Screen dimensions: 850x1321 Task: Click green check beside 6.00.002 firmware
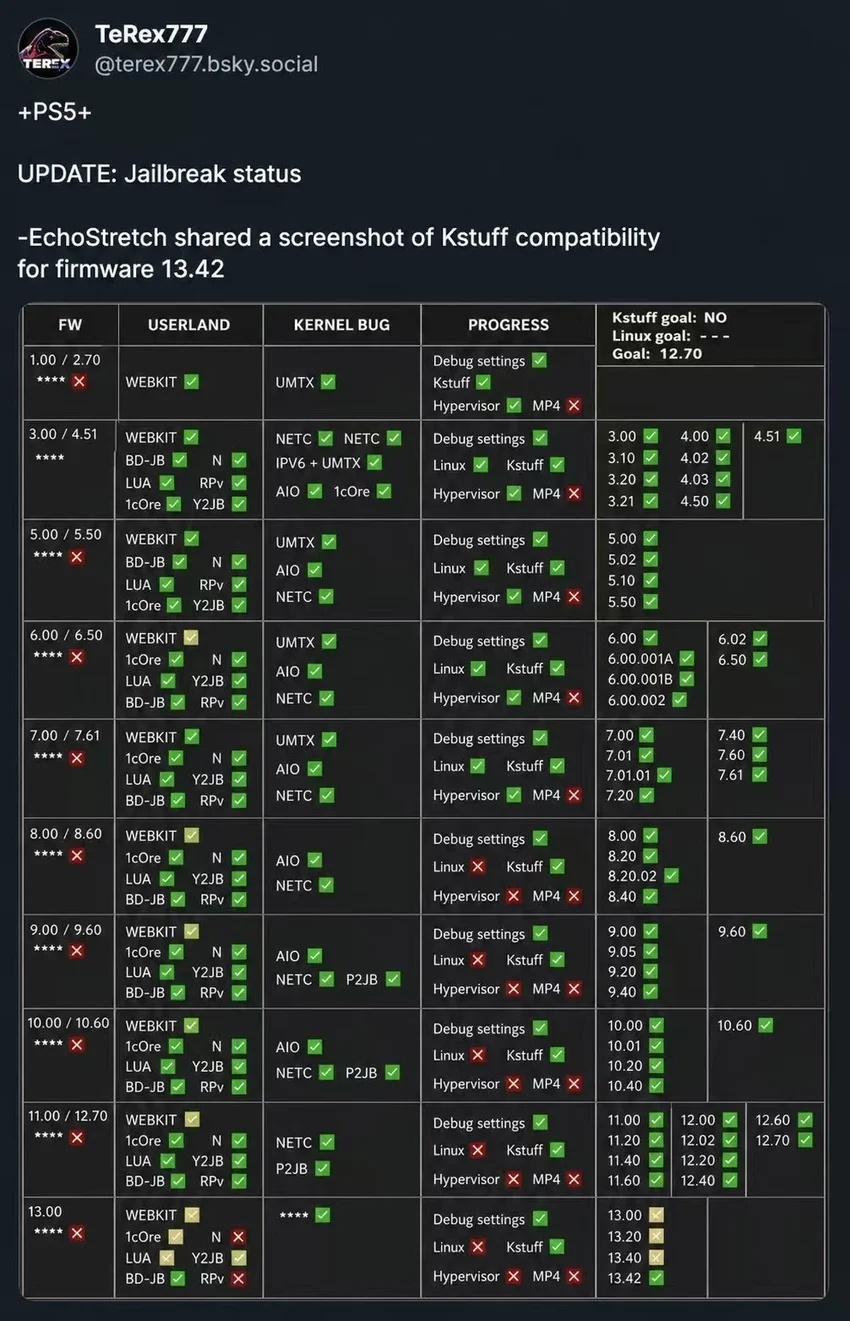pos(680,700)
